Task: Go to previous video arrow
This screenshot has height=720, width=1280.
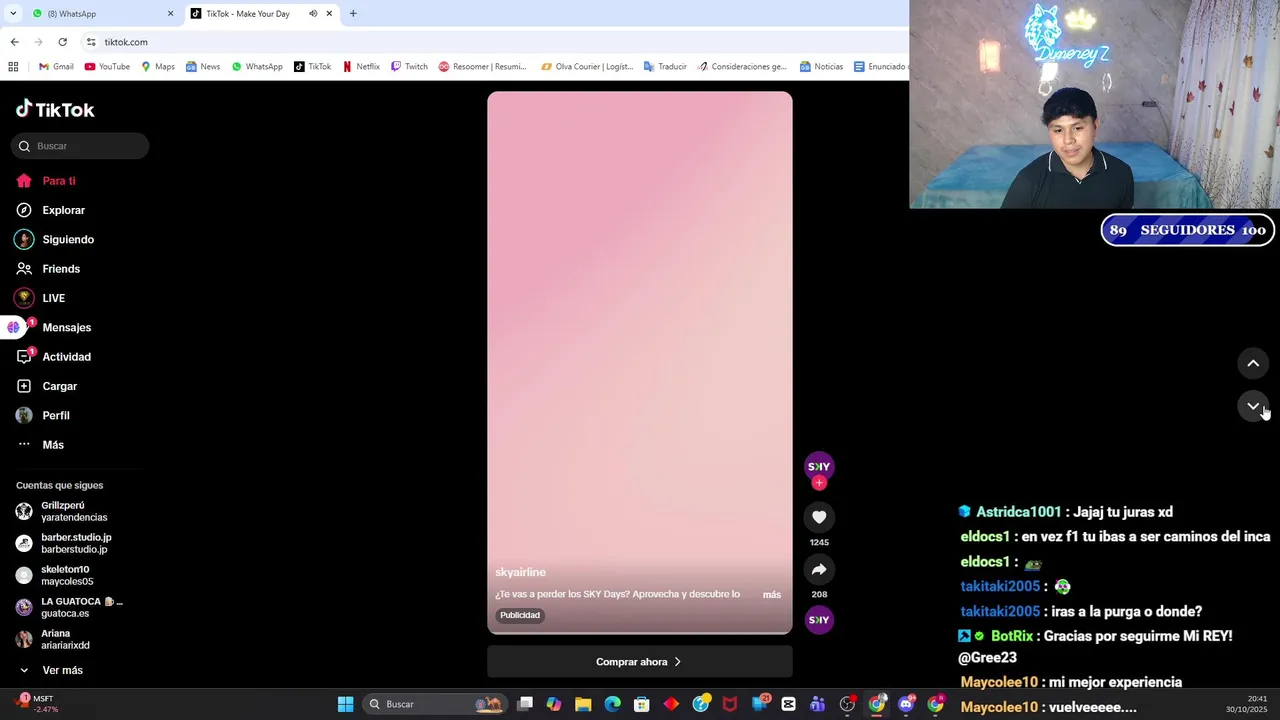Action: pos(1253,363)
